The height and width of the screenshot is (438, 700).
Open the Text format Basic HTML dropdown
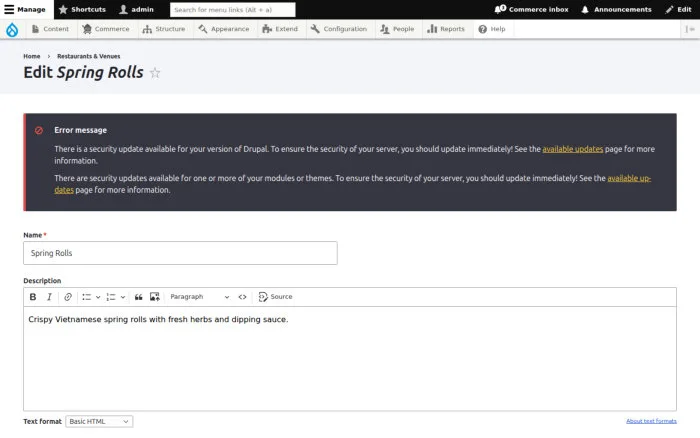click(x=99, y=421)
